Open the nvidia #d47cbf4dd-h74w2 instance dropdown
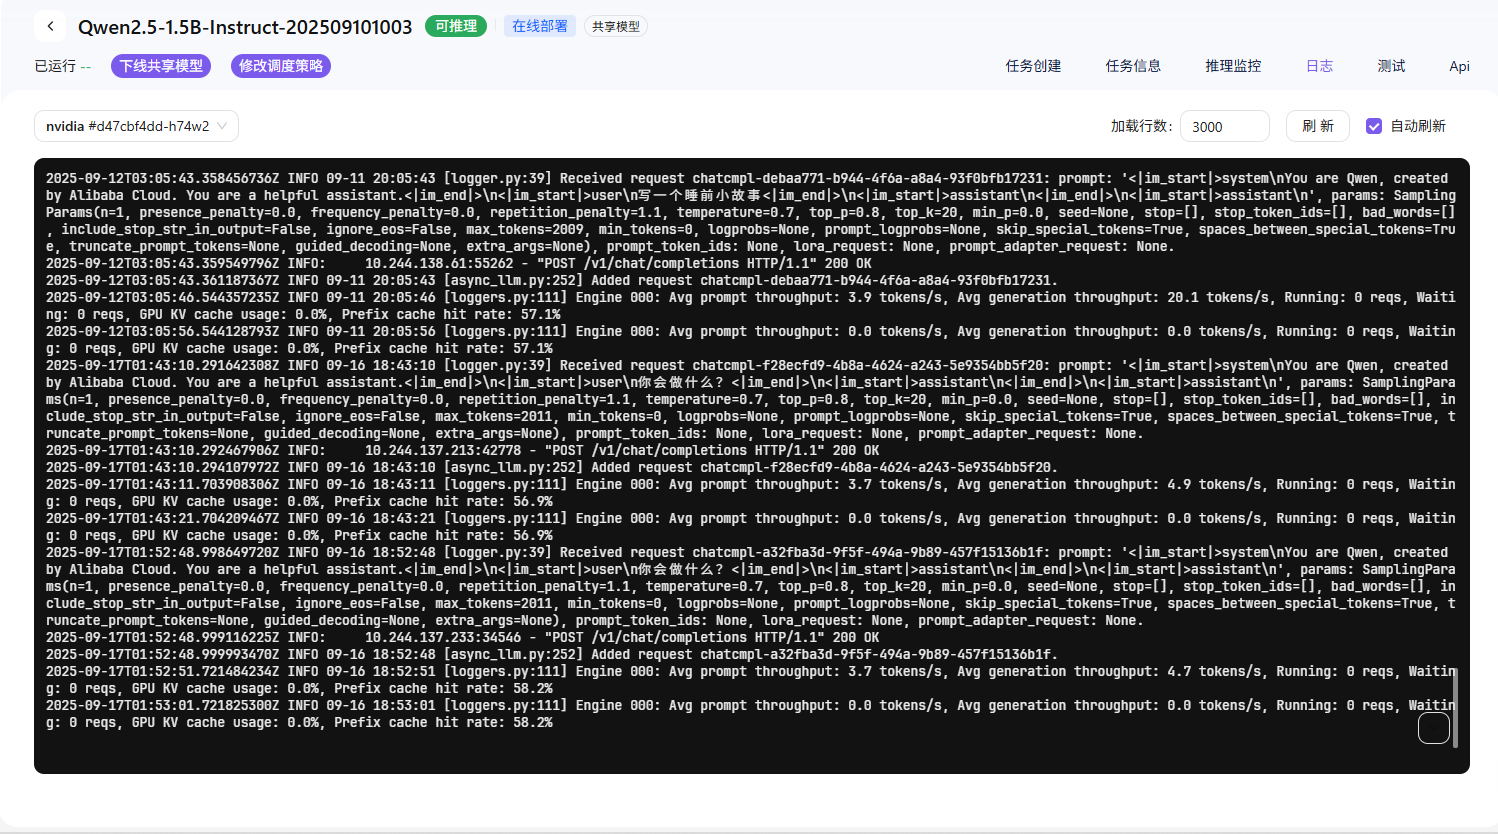1498x834 pixels. point(136,126)
